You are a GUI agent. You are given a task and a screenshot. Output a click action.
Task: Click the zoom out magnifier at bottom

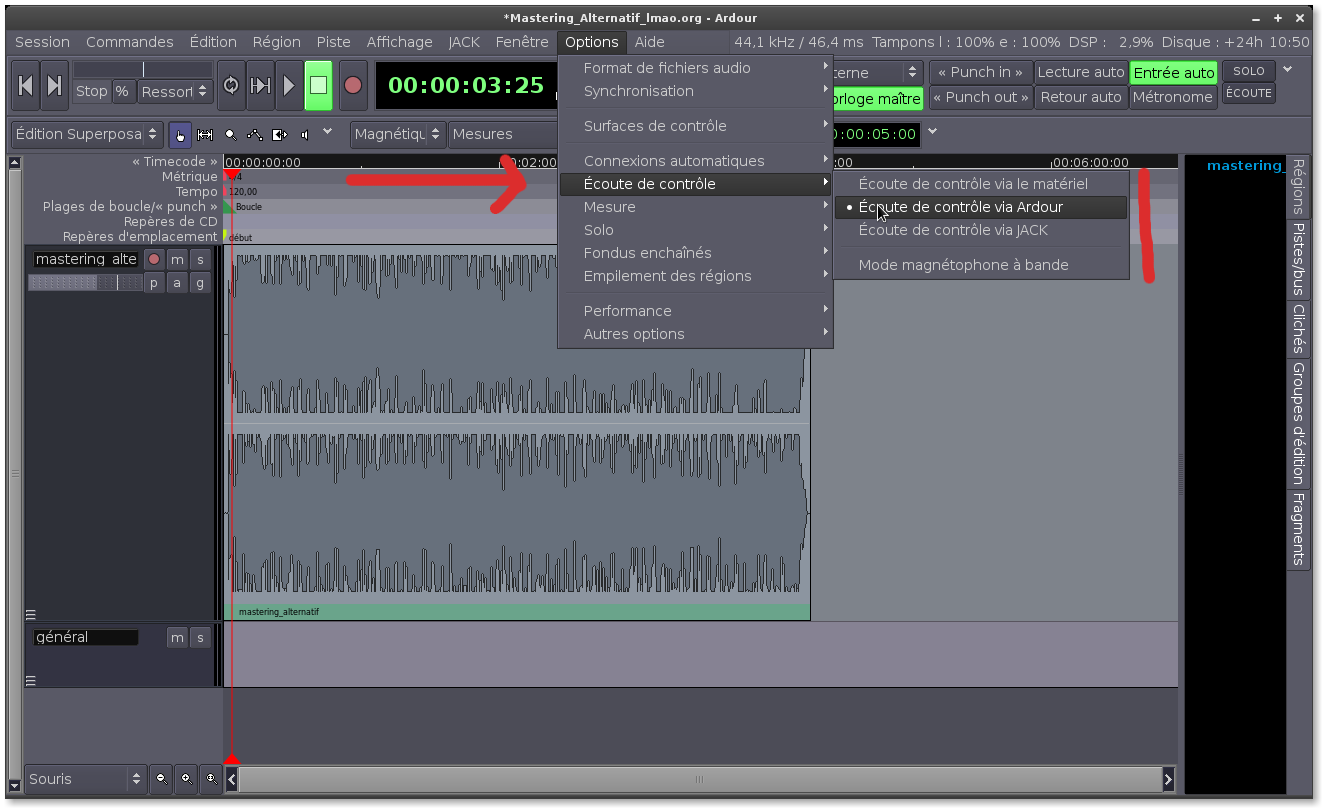[x=161, y=779]
